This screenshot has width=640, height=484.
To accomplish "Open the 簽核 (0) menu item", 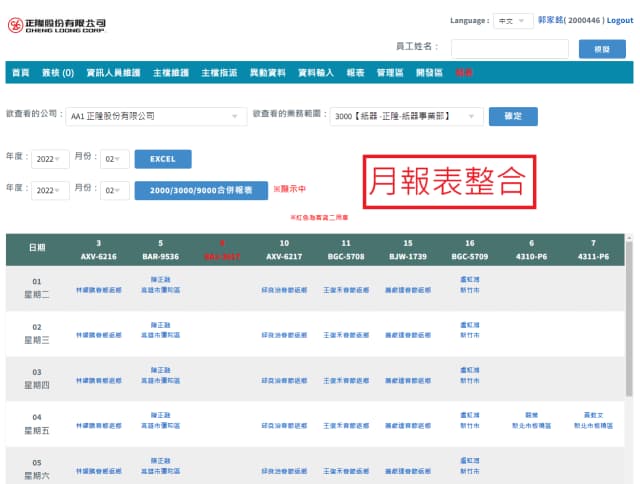I will point(58,73).
